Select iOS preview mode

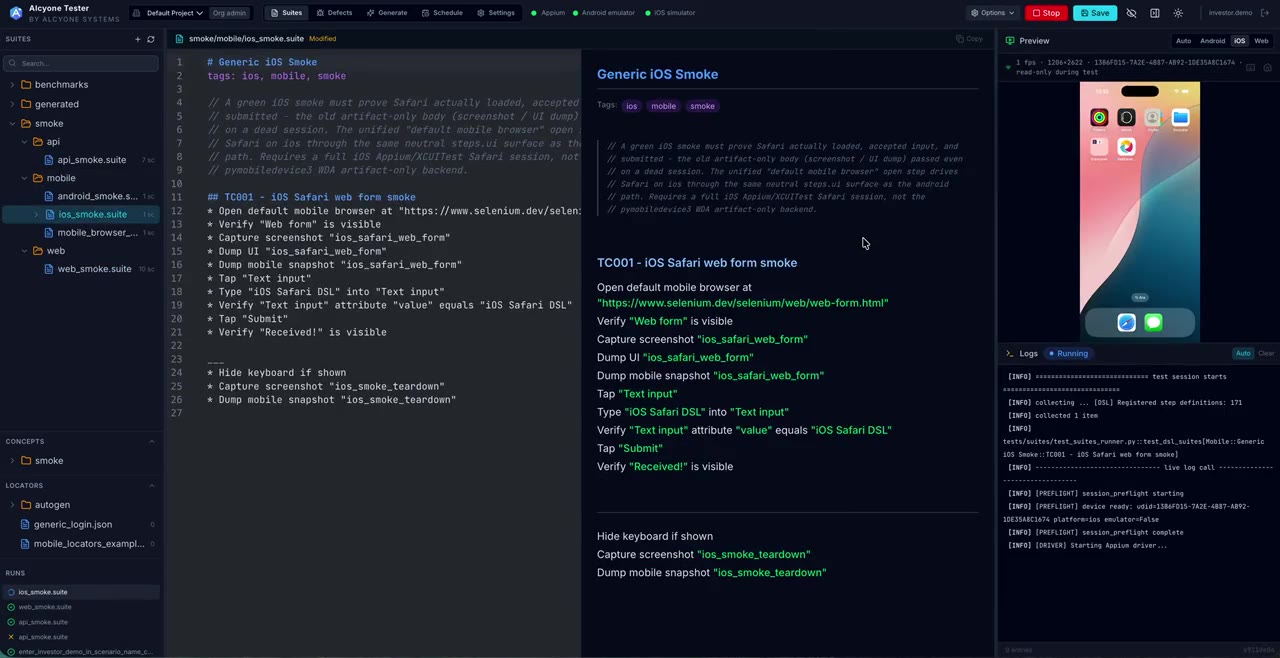coord(1239,41)
